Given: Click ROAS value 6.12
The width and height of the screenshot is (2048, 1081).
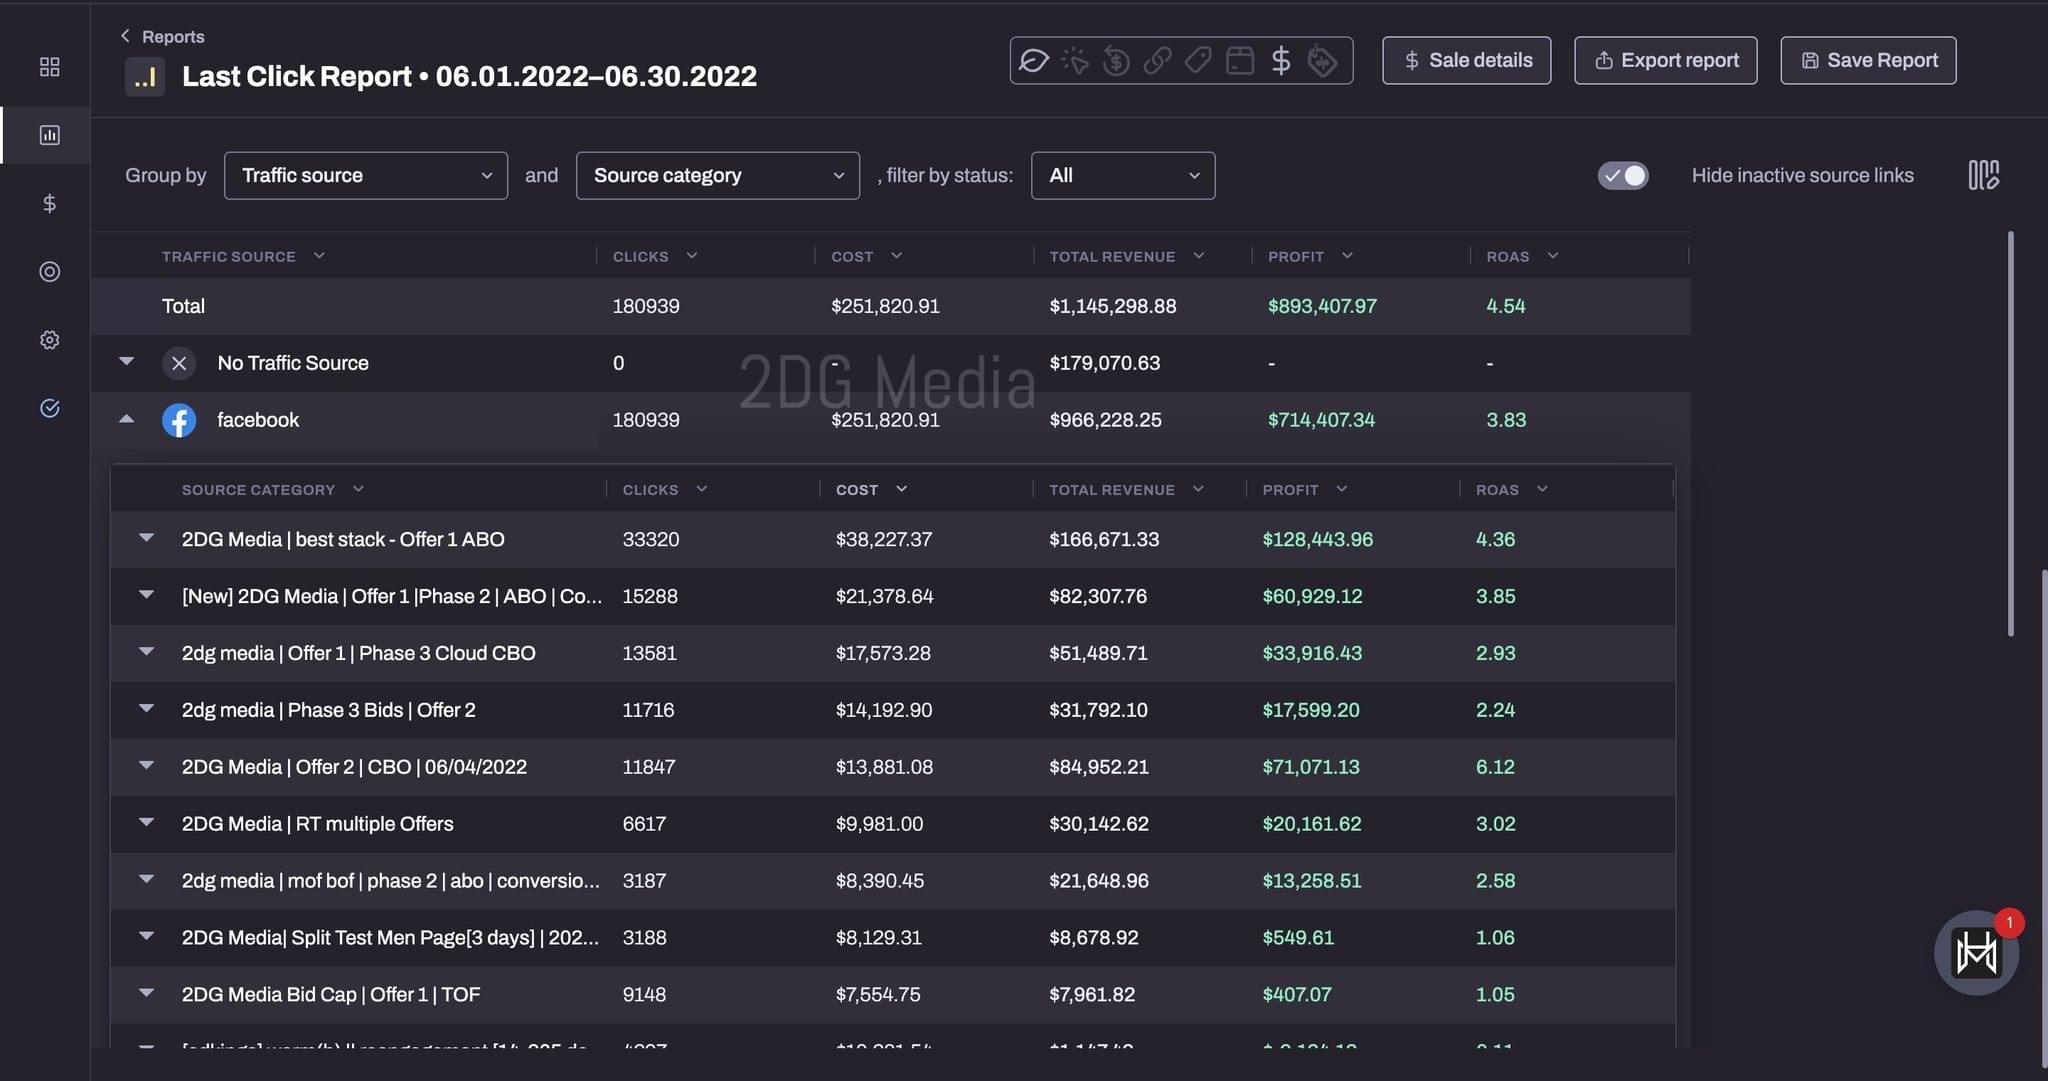Looking at the screenshot, I should click(x=1495, y=767).
